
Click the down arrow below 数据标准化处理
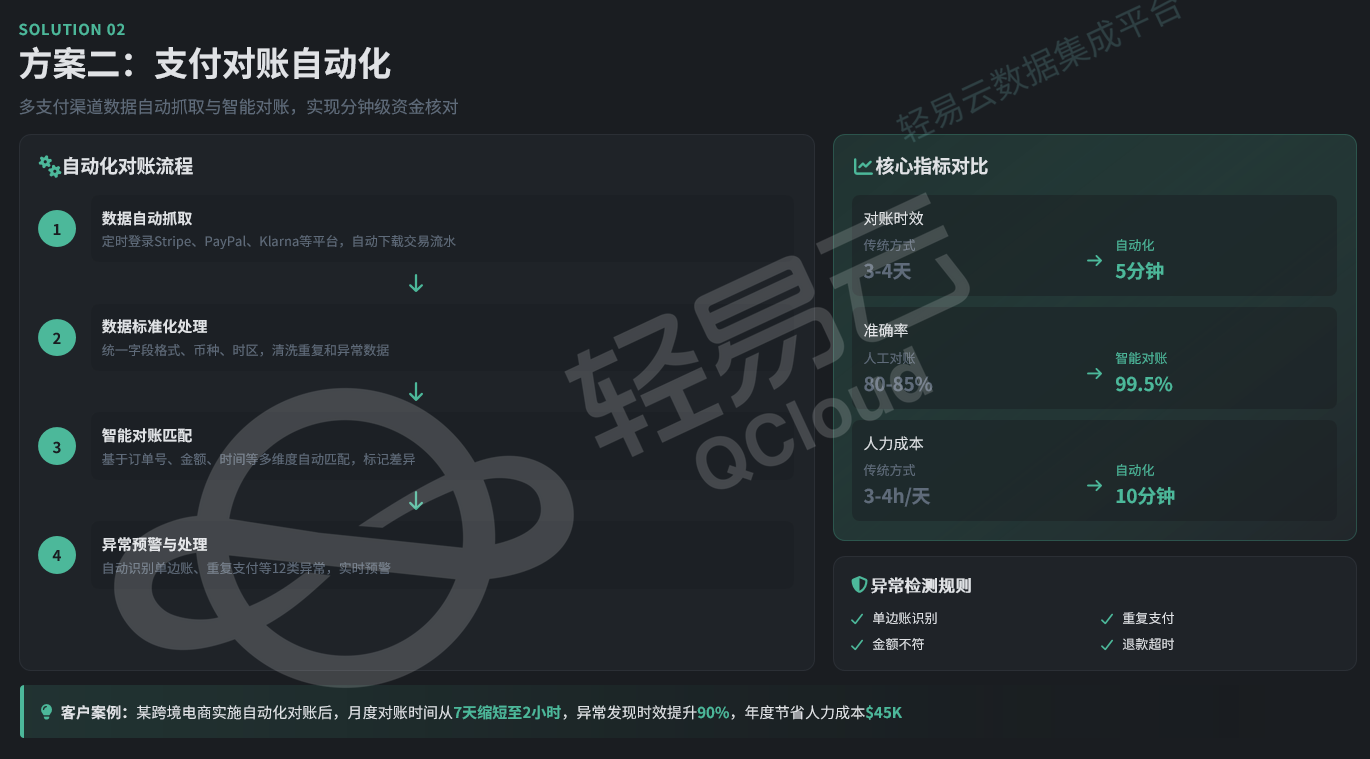pyautogui.click(x=416, y=393)
